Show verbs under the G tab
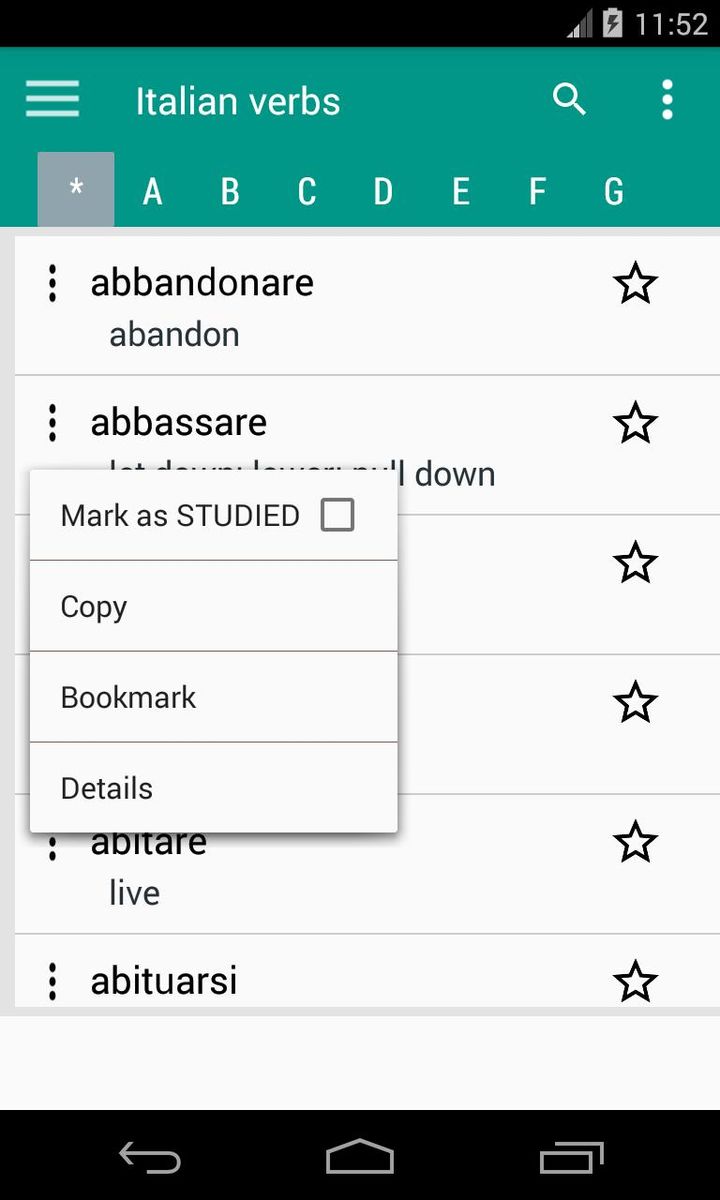Screen dimensions: 720x1200 [614, 191]
